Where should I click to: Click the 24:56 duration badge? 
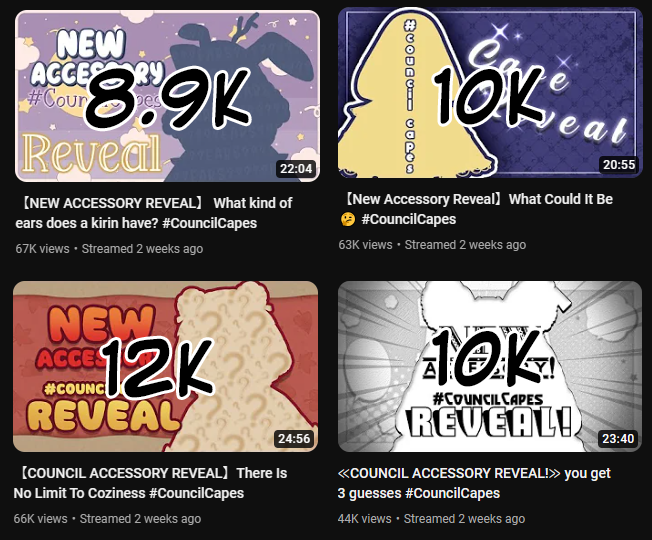coord(294,439)
